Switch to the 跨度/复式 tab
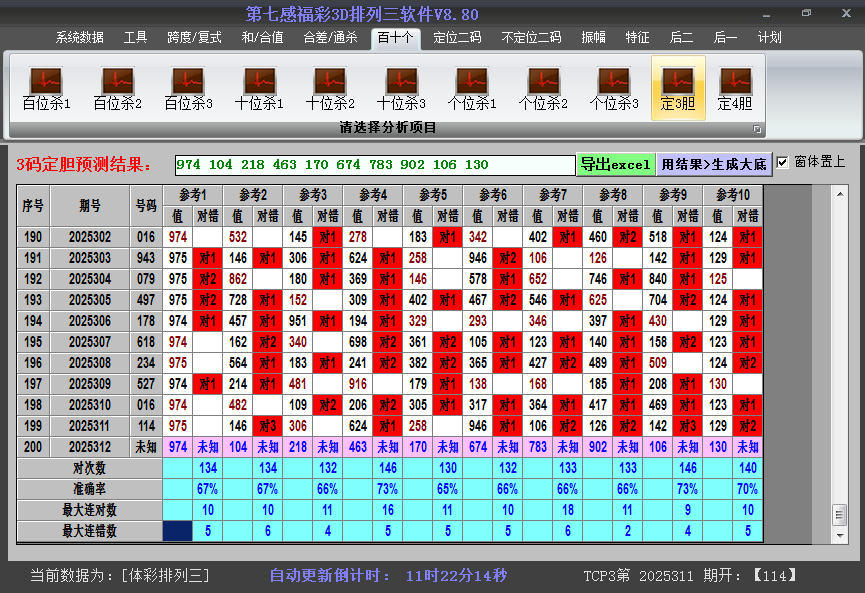Screen dimensions: 865x593 194,38
